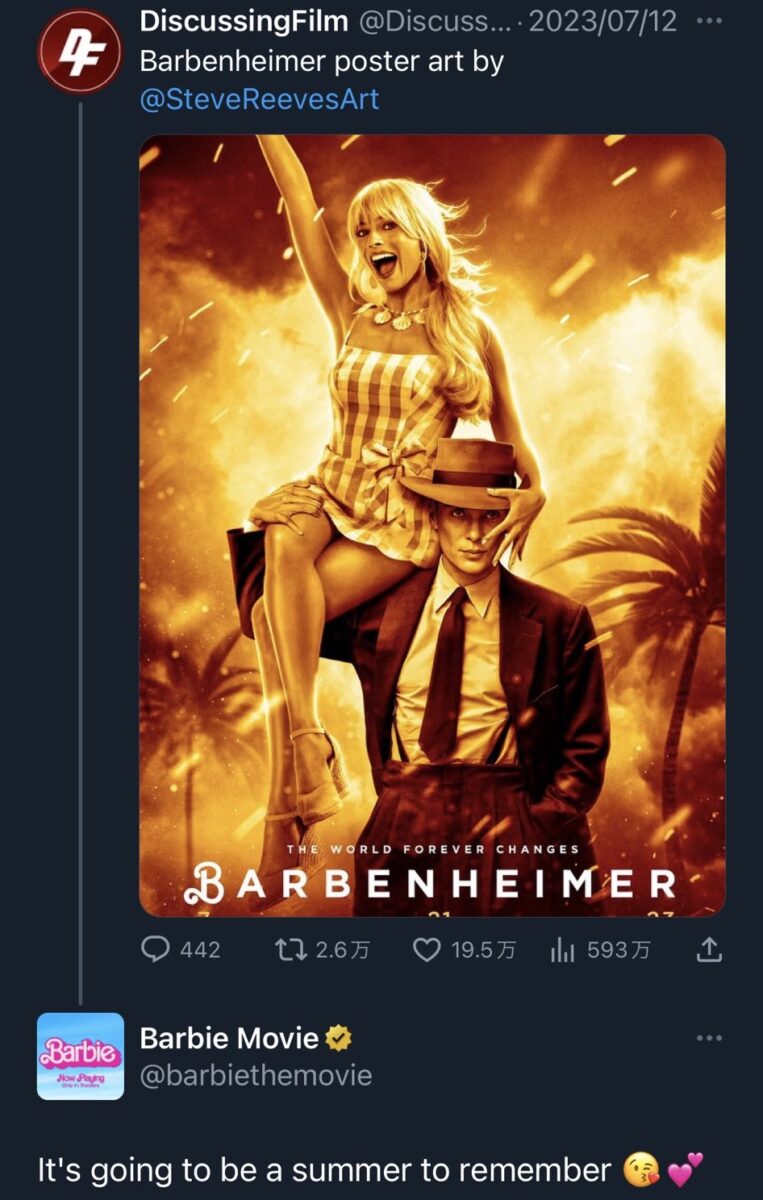
Task: Click the gold verified badge
Action: (339, 1039)
